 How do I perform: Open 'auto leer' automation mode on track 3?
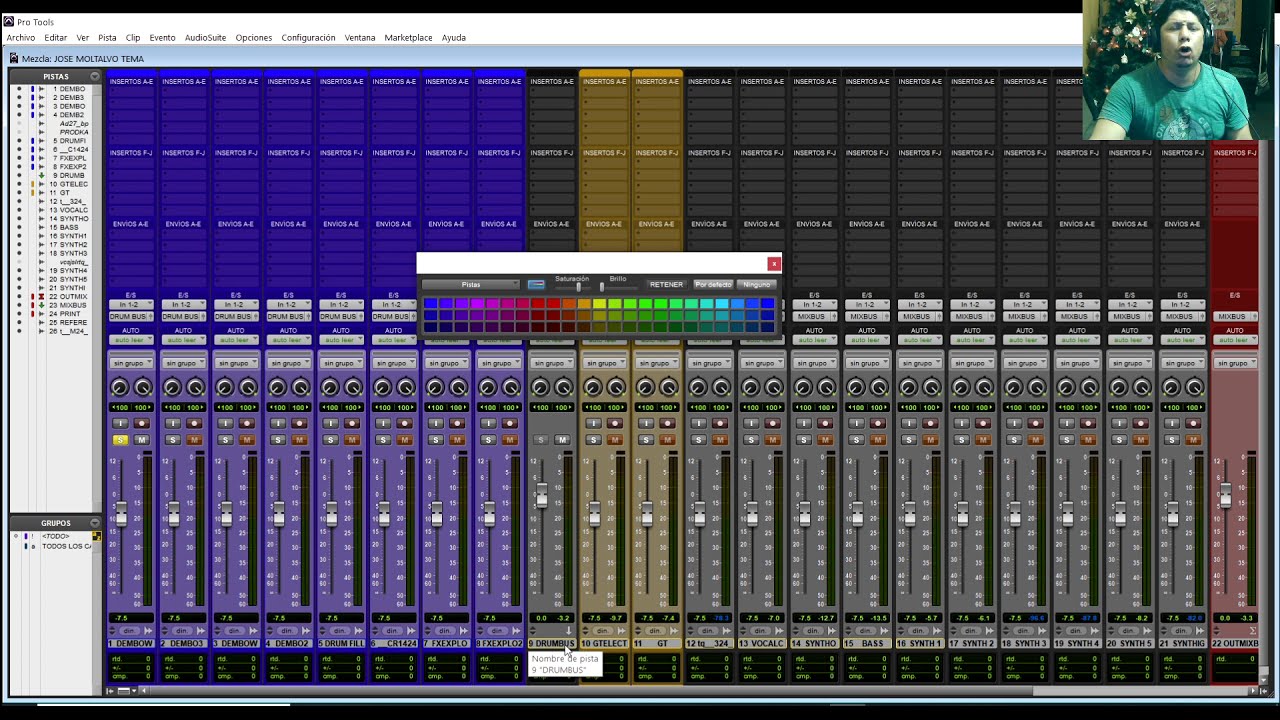point(236,340)
